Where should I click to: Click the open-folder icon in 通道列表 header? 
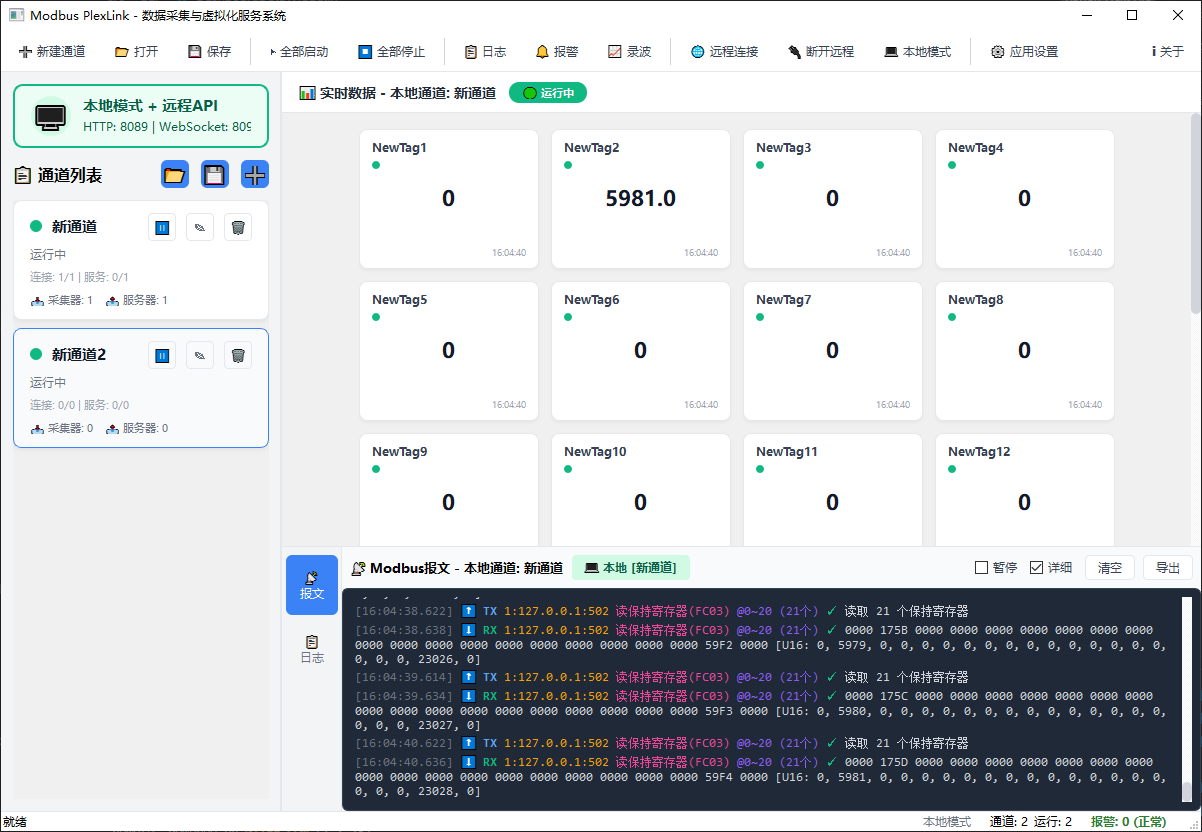point(175,175)
